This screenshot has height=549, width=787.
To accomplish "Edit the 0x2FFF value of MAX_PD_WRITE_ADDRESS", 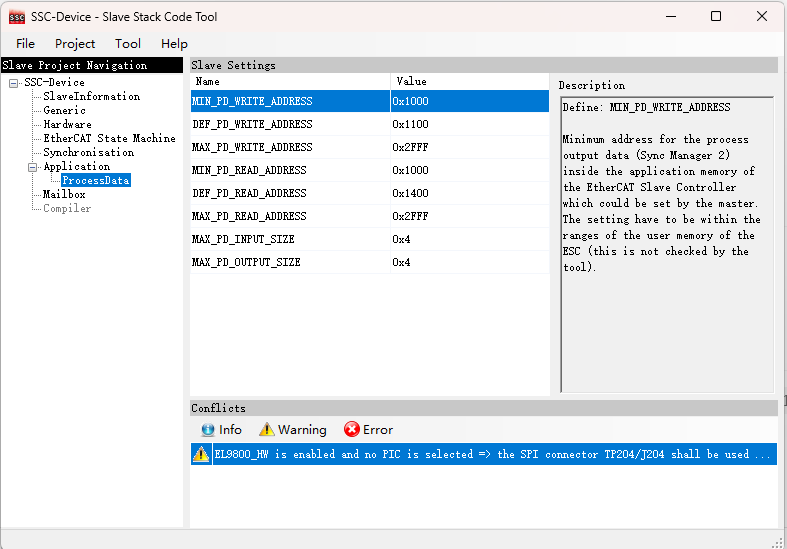I will pos(470,148).
